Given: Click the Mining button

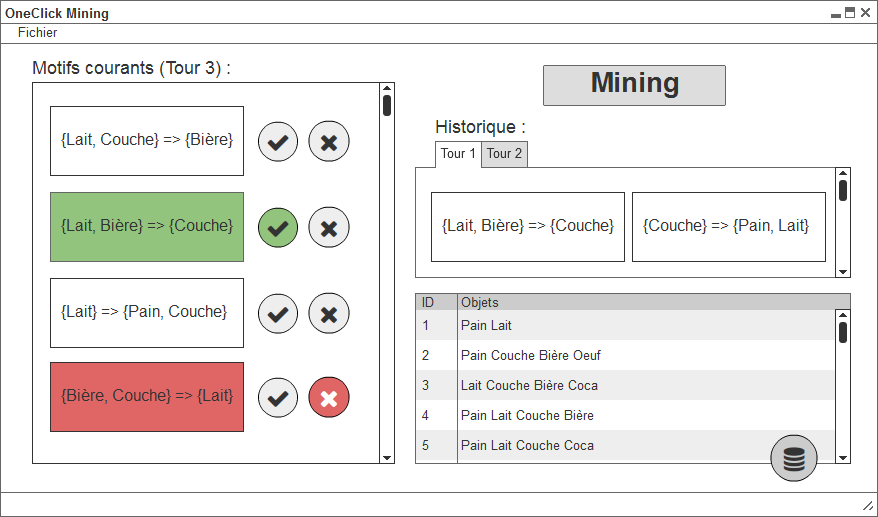Looking at the screenshot, I should pyautogui.click(x=634, y=85).
